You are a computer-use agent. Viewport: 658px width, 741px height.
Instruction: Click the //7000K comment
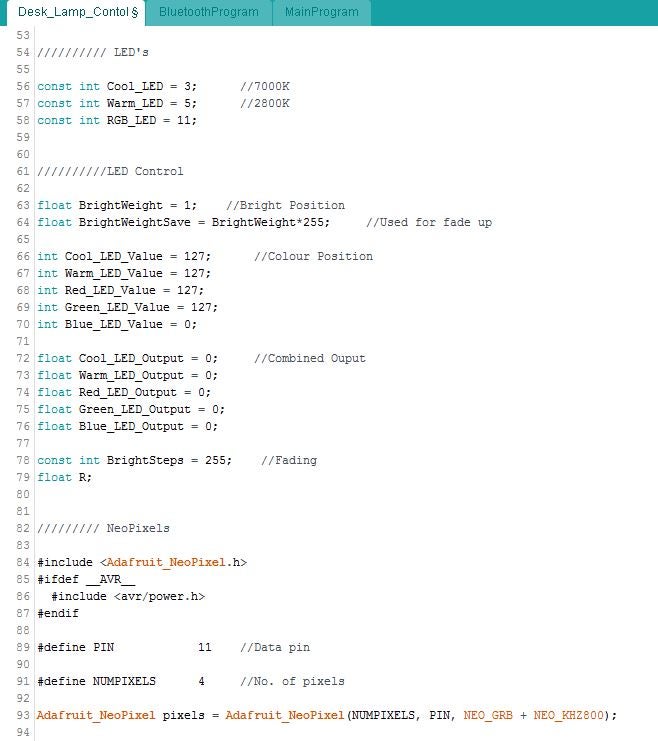[x=264, y=86]
